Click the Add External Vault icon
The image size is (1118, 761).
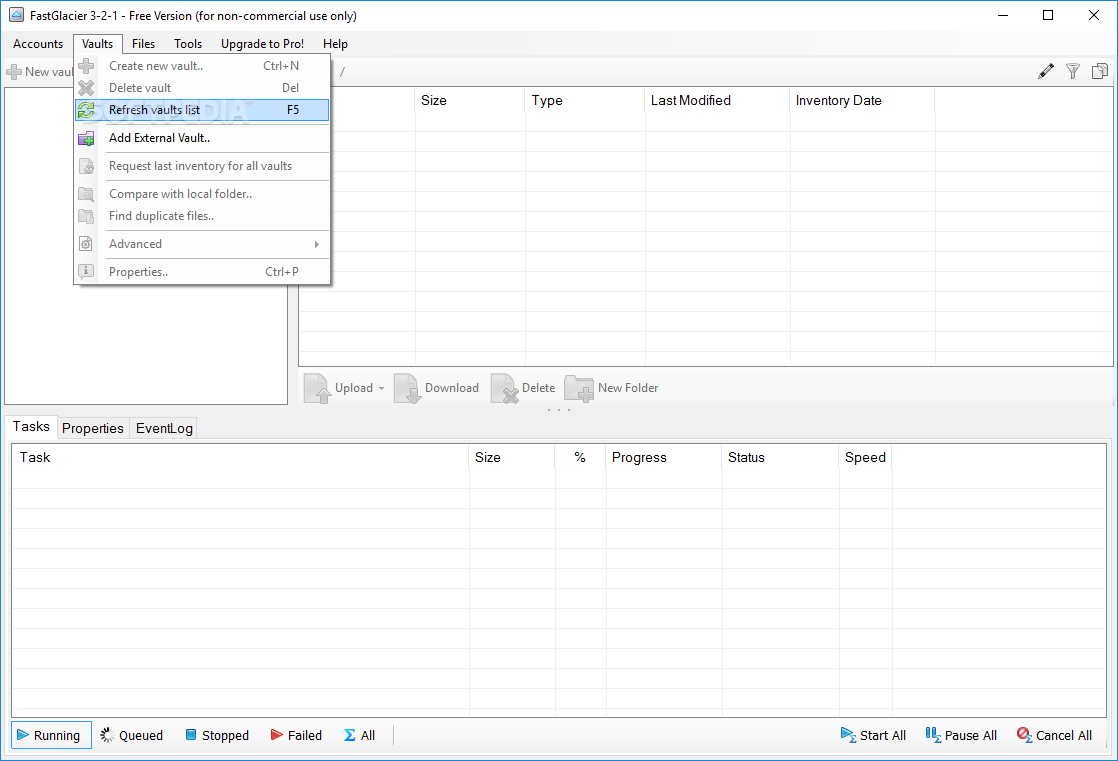(x=86, y=138)
